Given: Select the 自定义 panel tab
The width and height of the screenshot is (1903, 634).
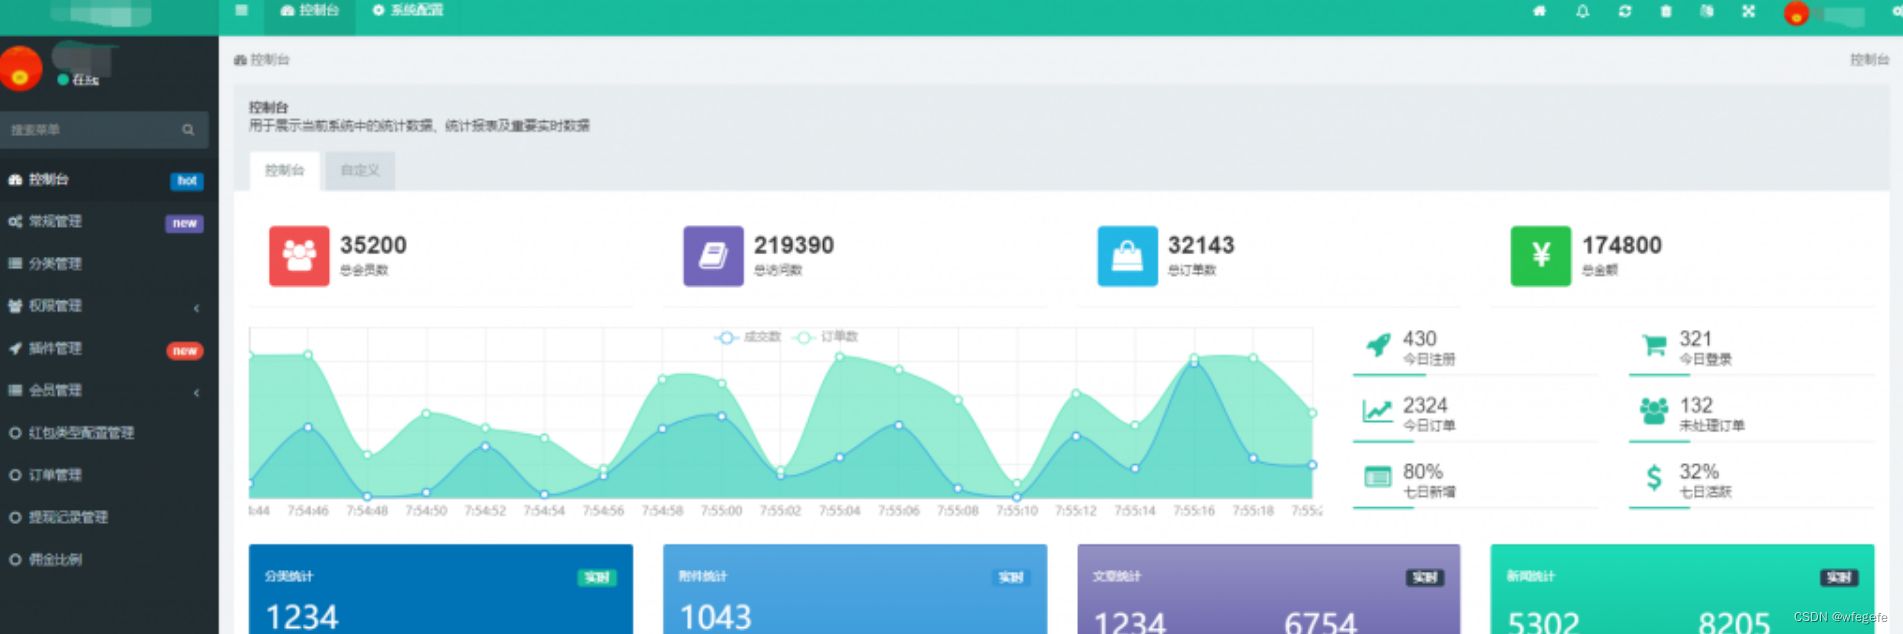Looking at the screenshot, I should [360, 171].
